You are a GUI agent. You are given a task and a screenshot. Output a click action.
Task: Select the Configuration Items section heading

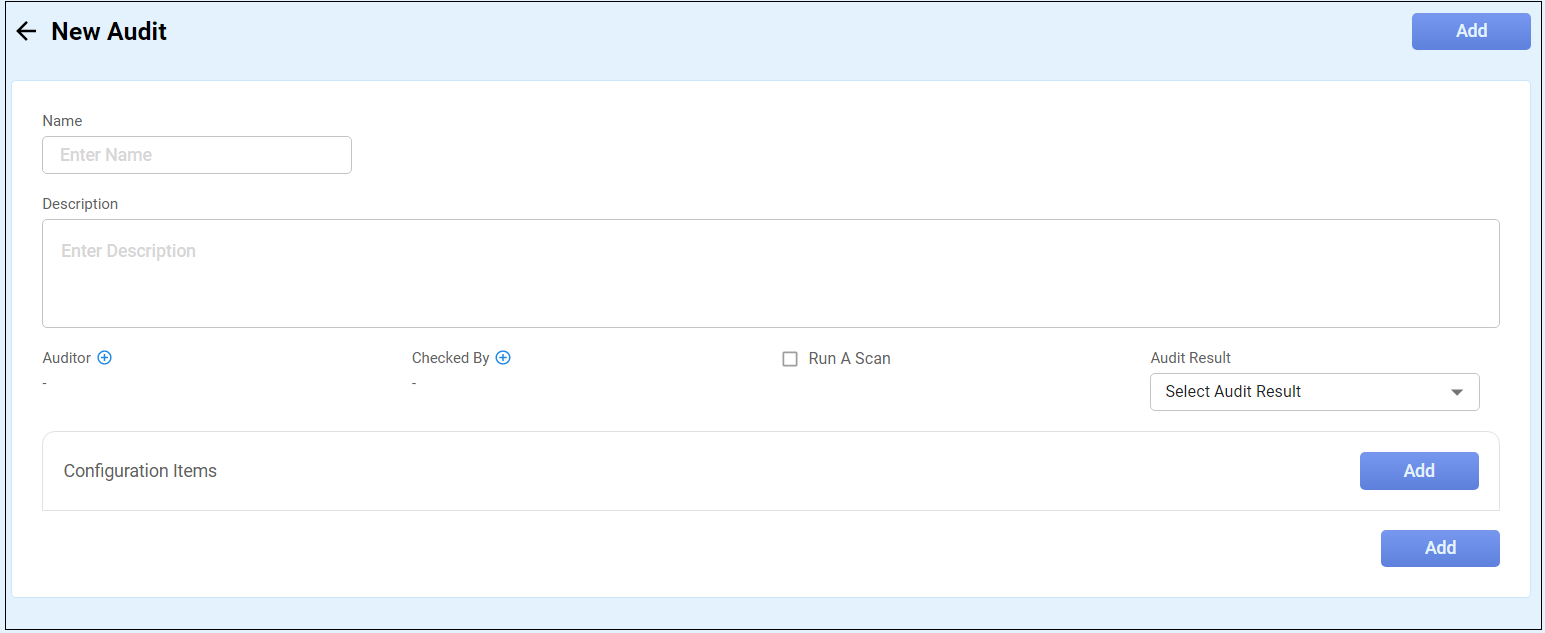140,471
